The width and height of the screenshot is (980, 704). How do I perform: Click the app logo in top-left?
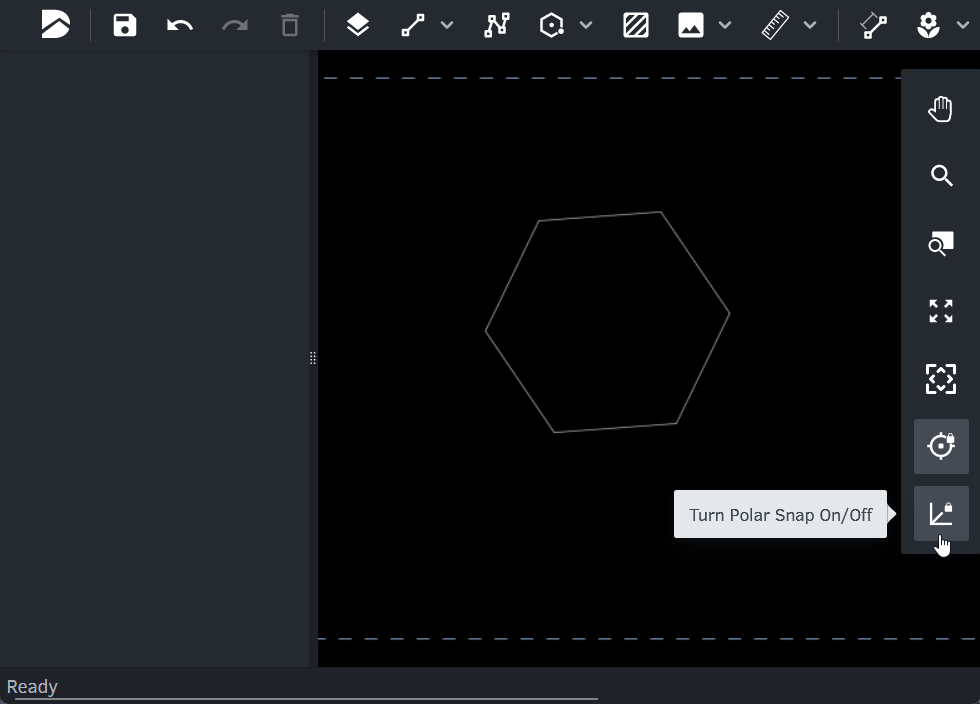[x=56, y=25]
